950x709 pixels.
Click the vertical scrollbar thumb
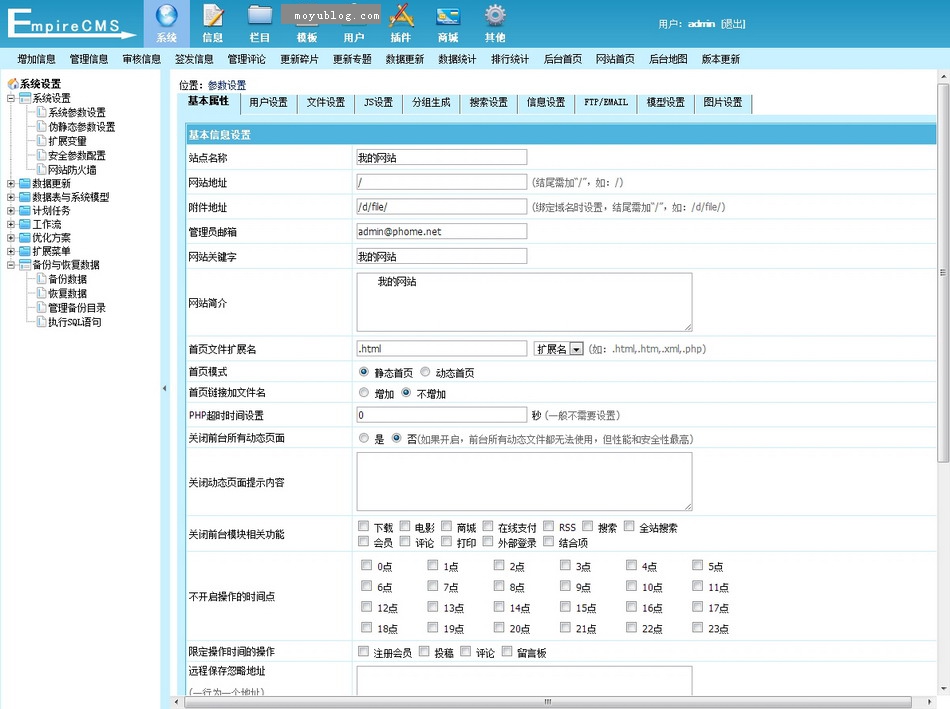[943, 273]
